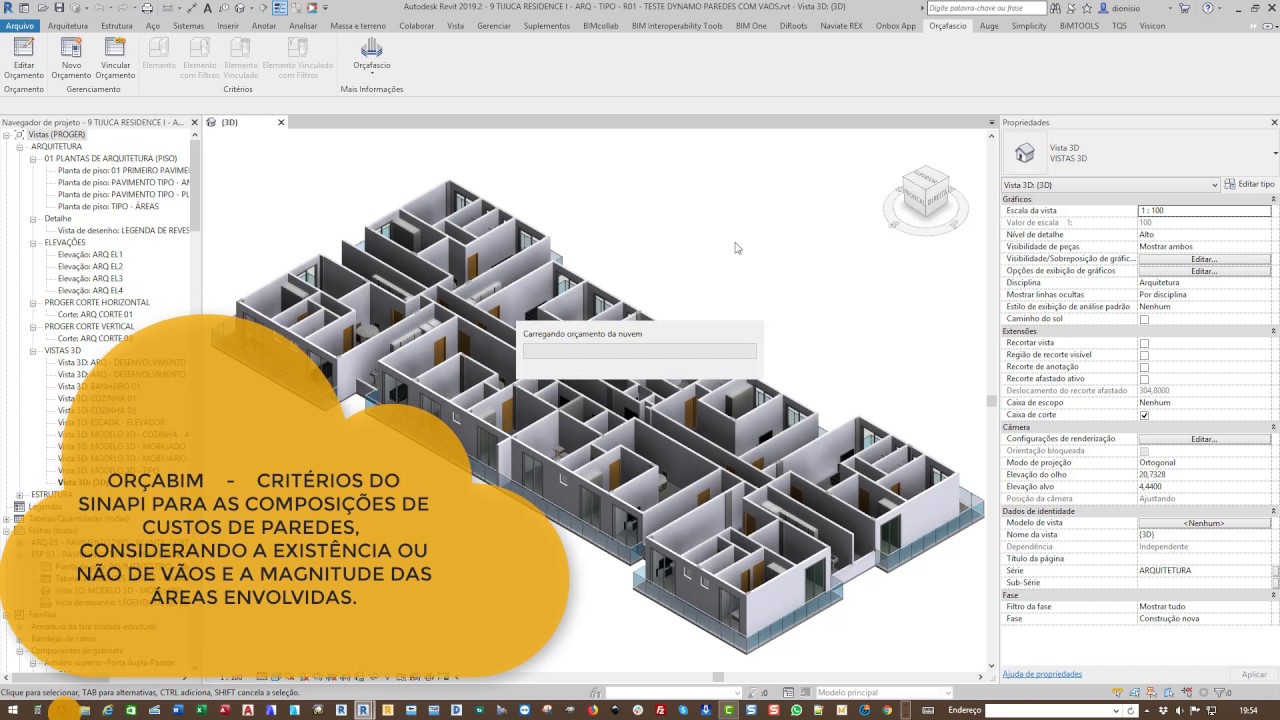Click the Modelo principal design option dropdown
This screenshot has width=1280, height=720.
point(884,692)
